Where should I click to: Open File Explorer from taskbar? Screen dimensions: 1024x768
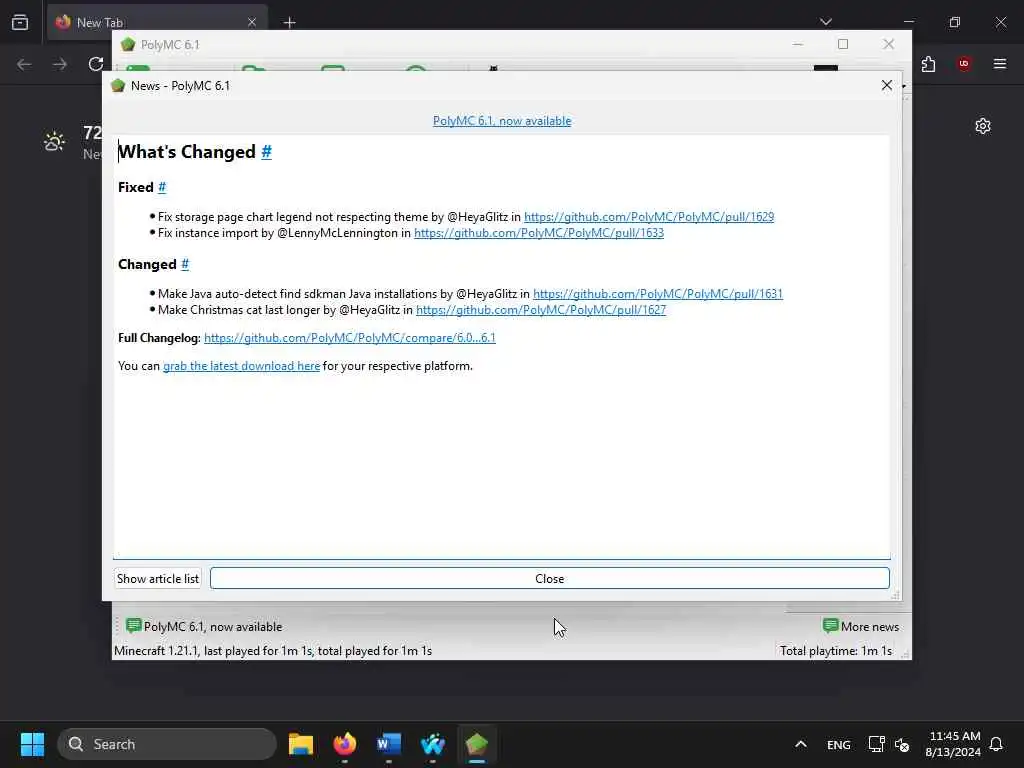click(301, 744)
